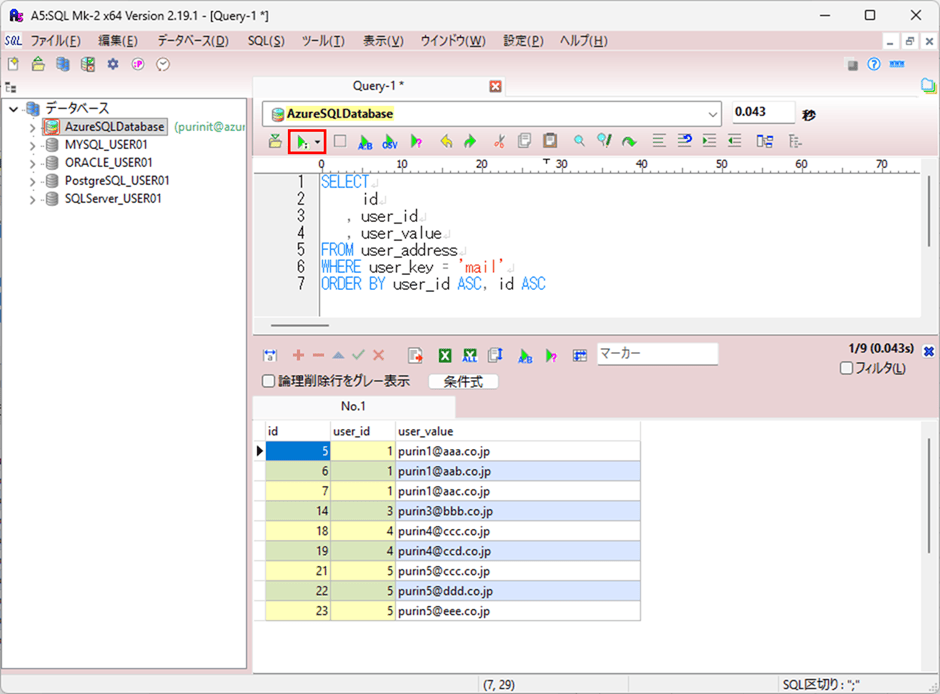
Task: Click the red plus add-row icon
Action: [298, 355]
